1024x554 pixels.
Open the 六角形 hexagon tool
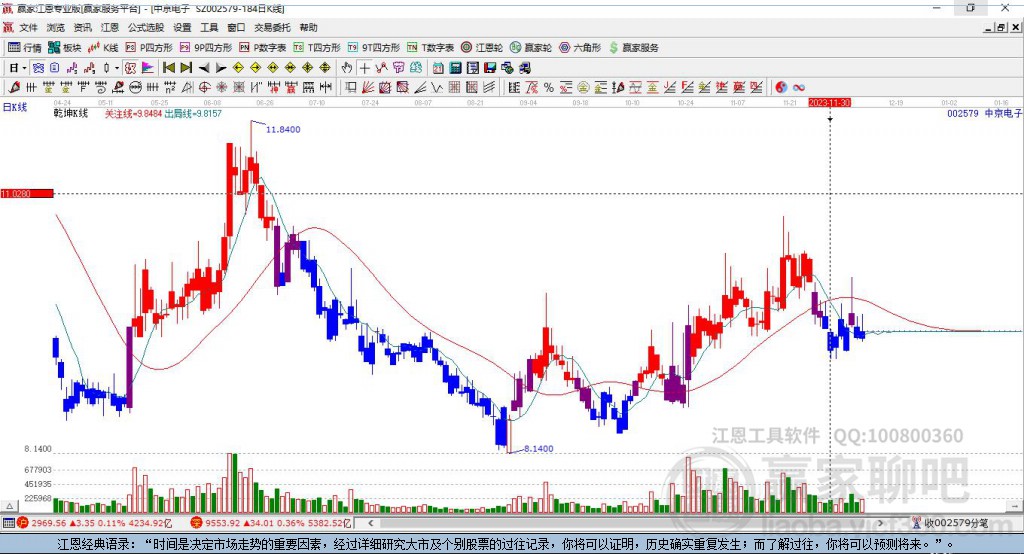(580, 48)
